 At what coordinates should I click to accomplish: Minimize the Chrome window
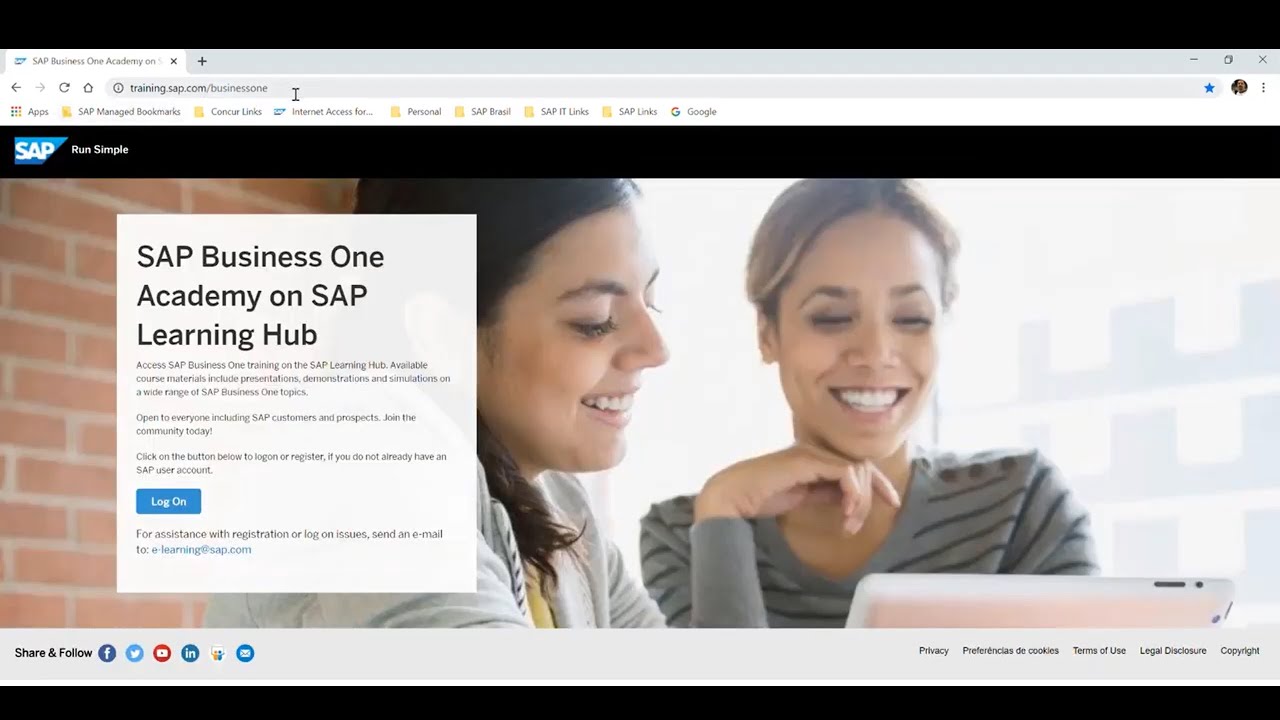(x=1193, y=60)
